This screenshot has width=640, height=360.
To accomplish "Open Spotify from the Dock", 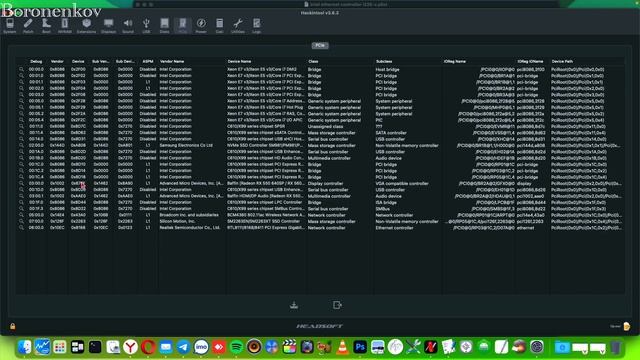I will tap(236, 347).
